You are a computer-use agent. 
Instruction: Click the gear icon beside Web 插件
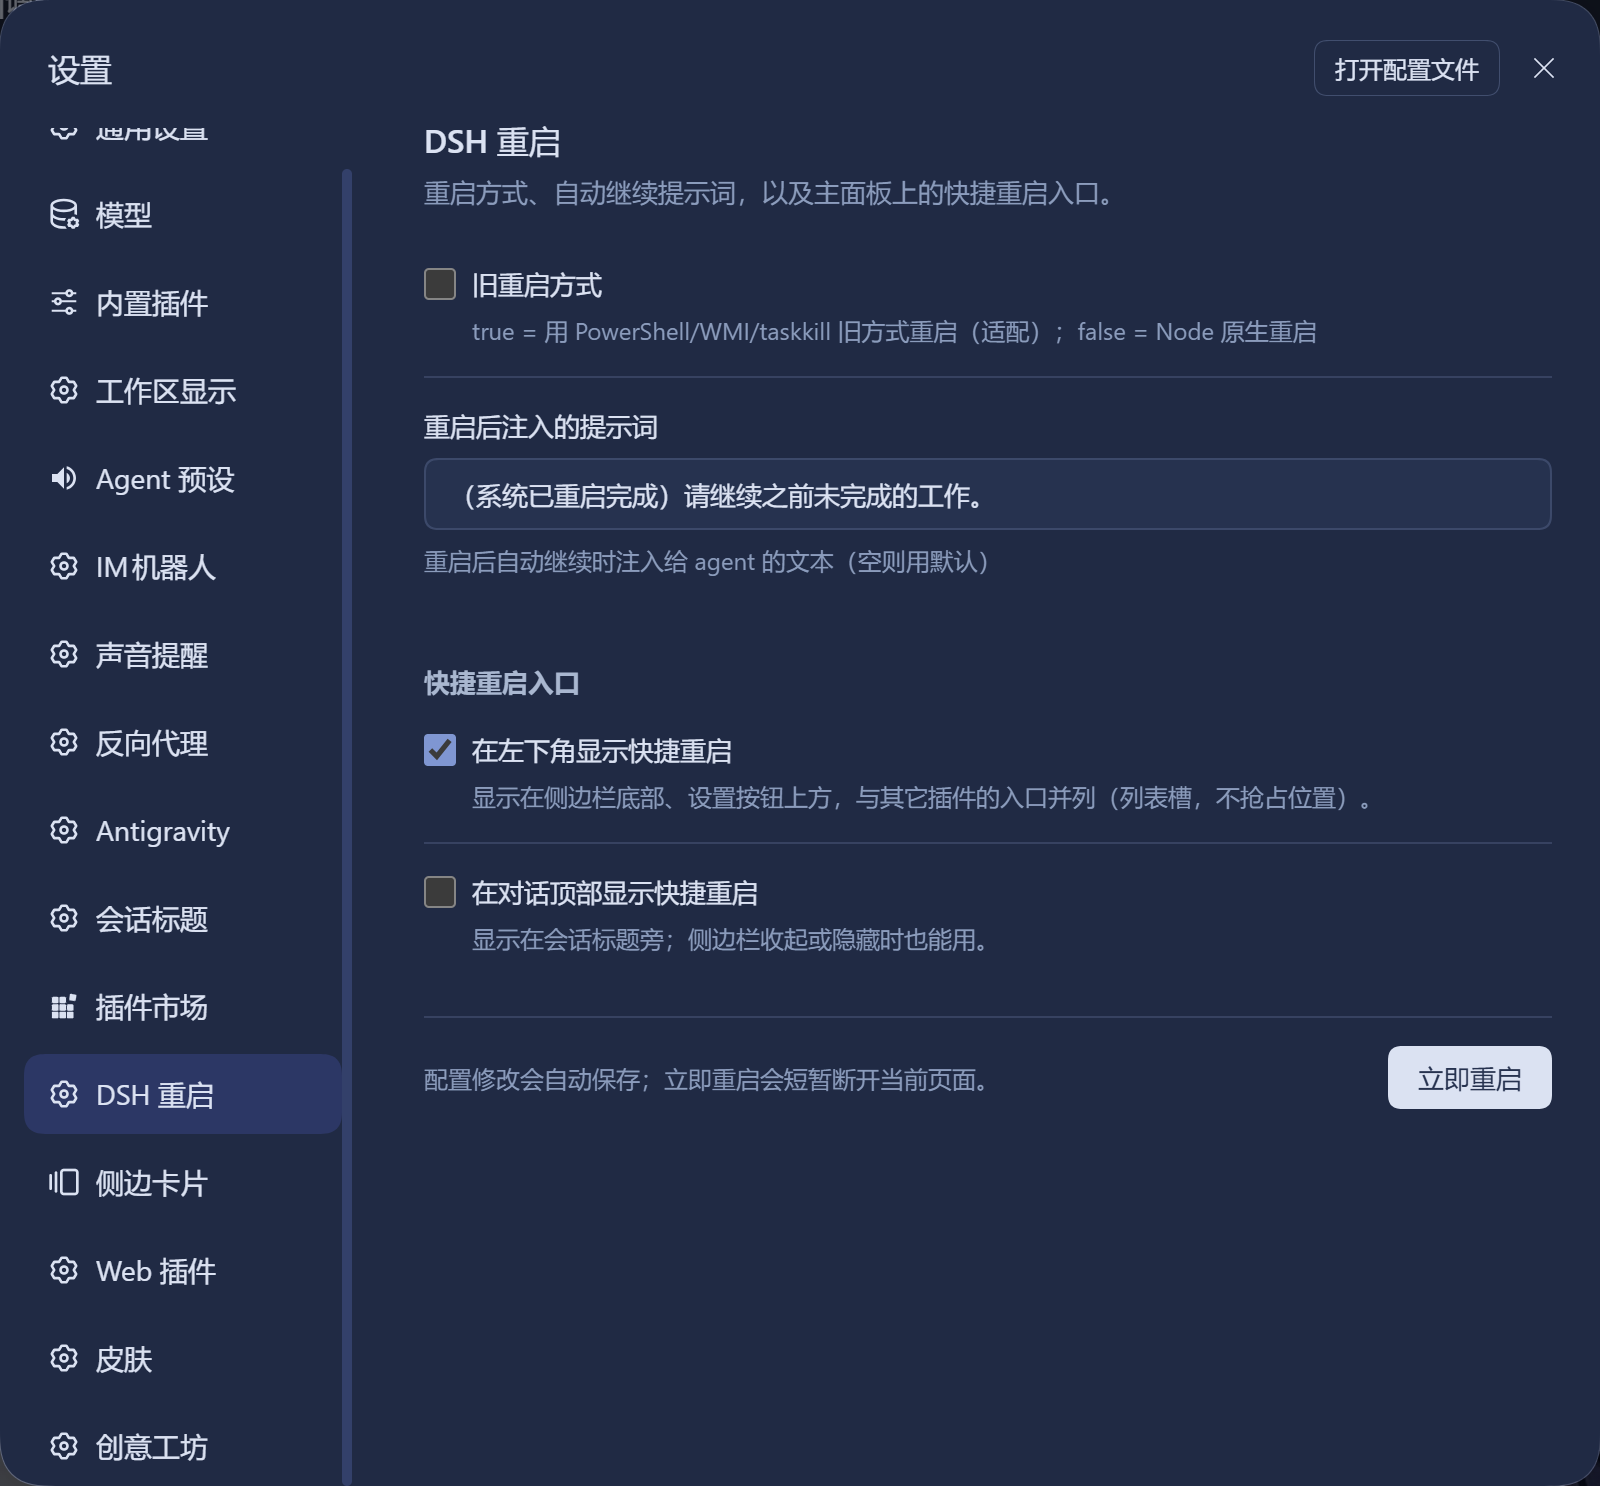64,1270
